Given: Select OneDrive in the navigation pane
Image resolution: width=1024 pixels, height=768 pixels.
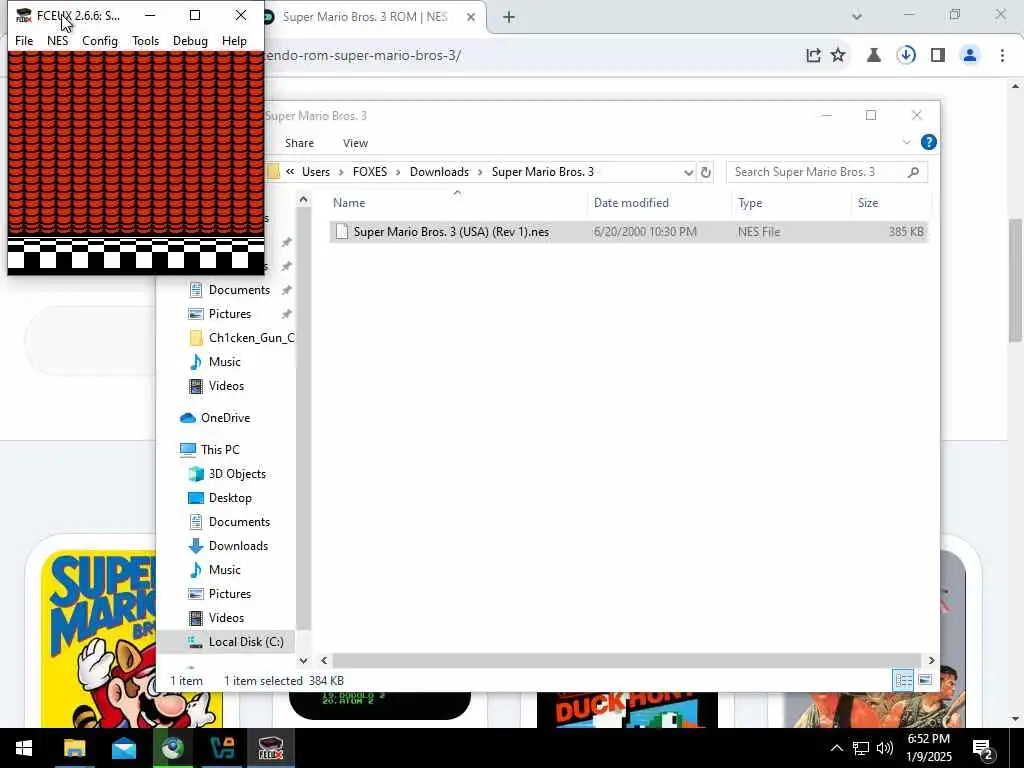Looking at the screenshot, I should pyautogui.click(x=225, y=418).
